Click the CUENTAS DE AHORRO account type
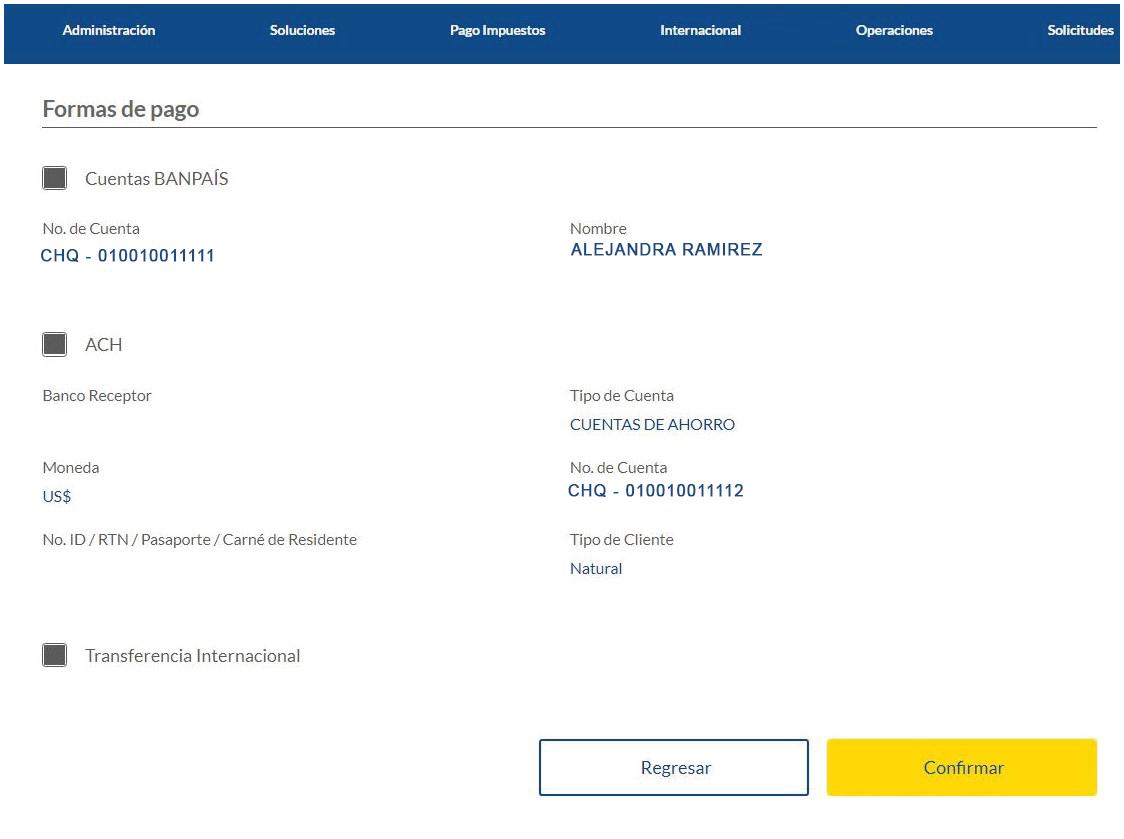The width and height of the screenshot is (1124, 839). tap(652, 425)
